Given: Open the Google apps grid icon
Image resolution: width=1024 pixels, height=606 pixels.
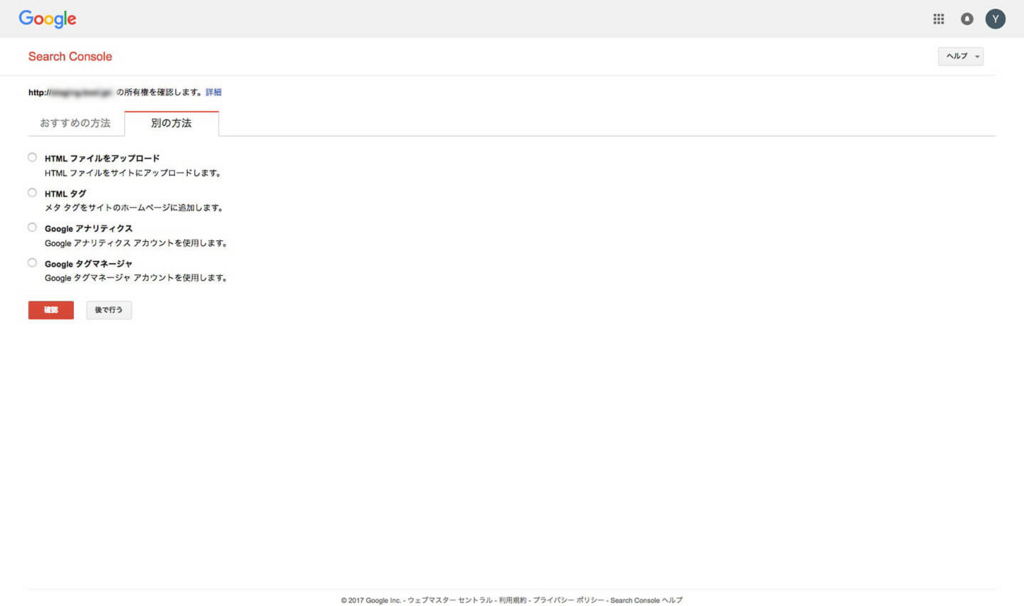Looking at the screenshot, I should click(x=938, y=19).
